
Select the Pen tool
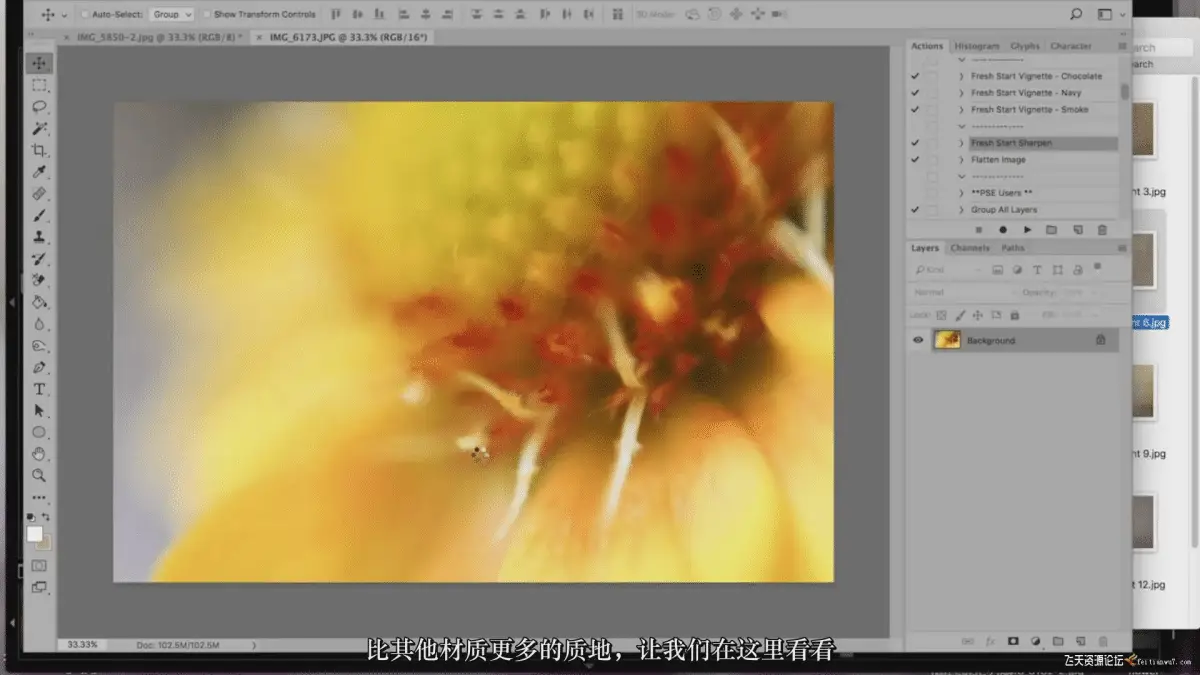tap(40, 368)
